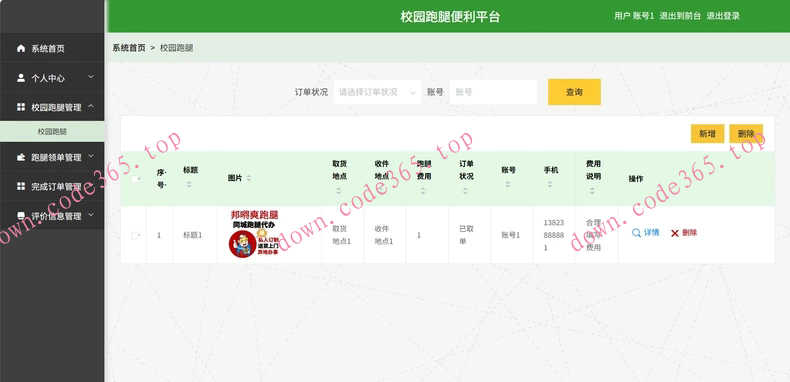
Task: Click the icon beside 跑腿领单管理
Action: 21,157
